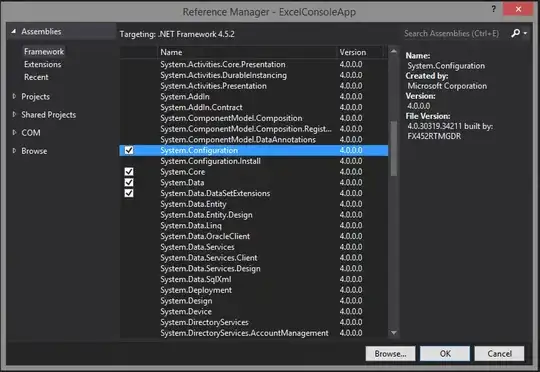540x372 pixels.
Task: Select System.ComponentModel.Composition.Regist... row
Action: pos(253,128)
